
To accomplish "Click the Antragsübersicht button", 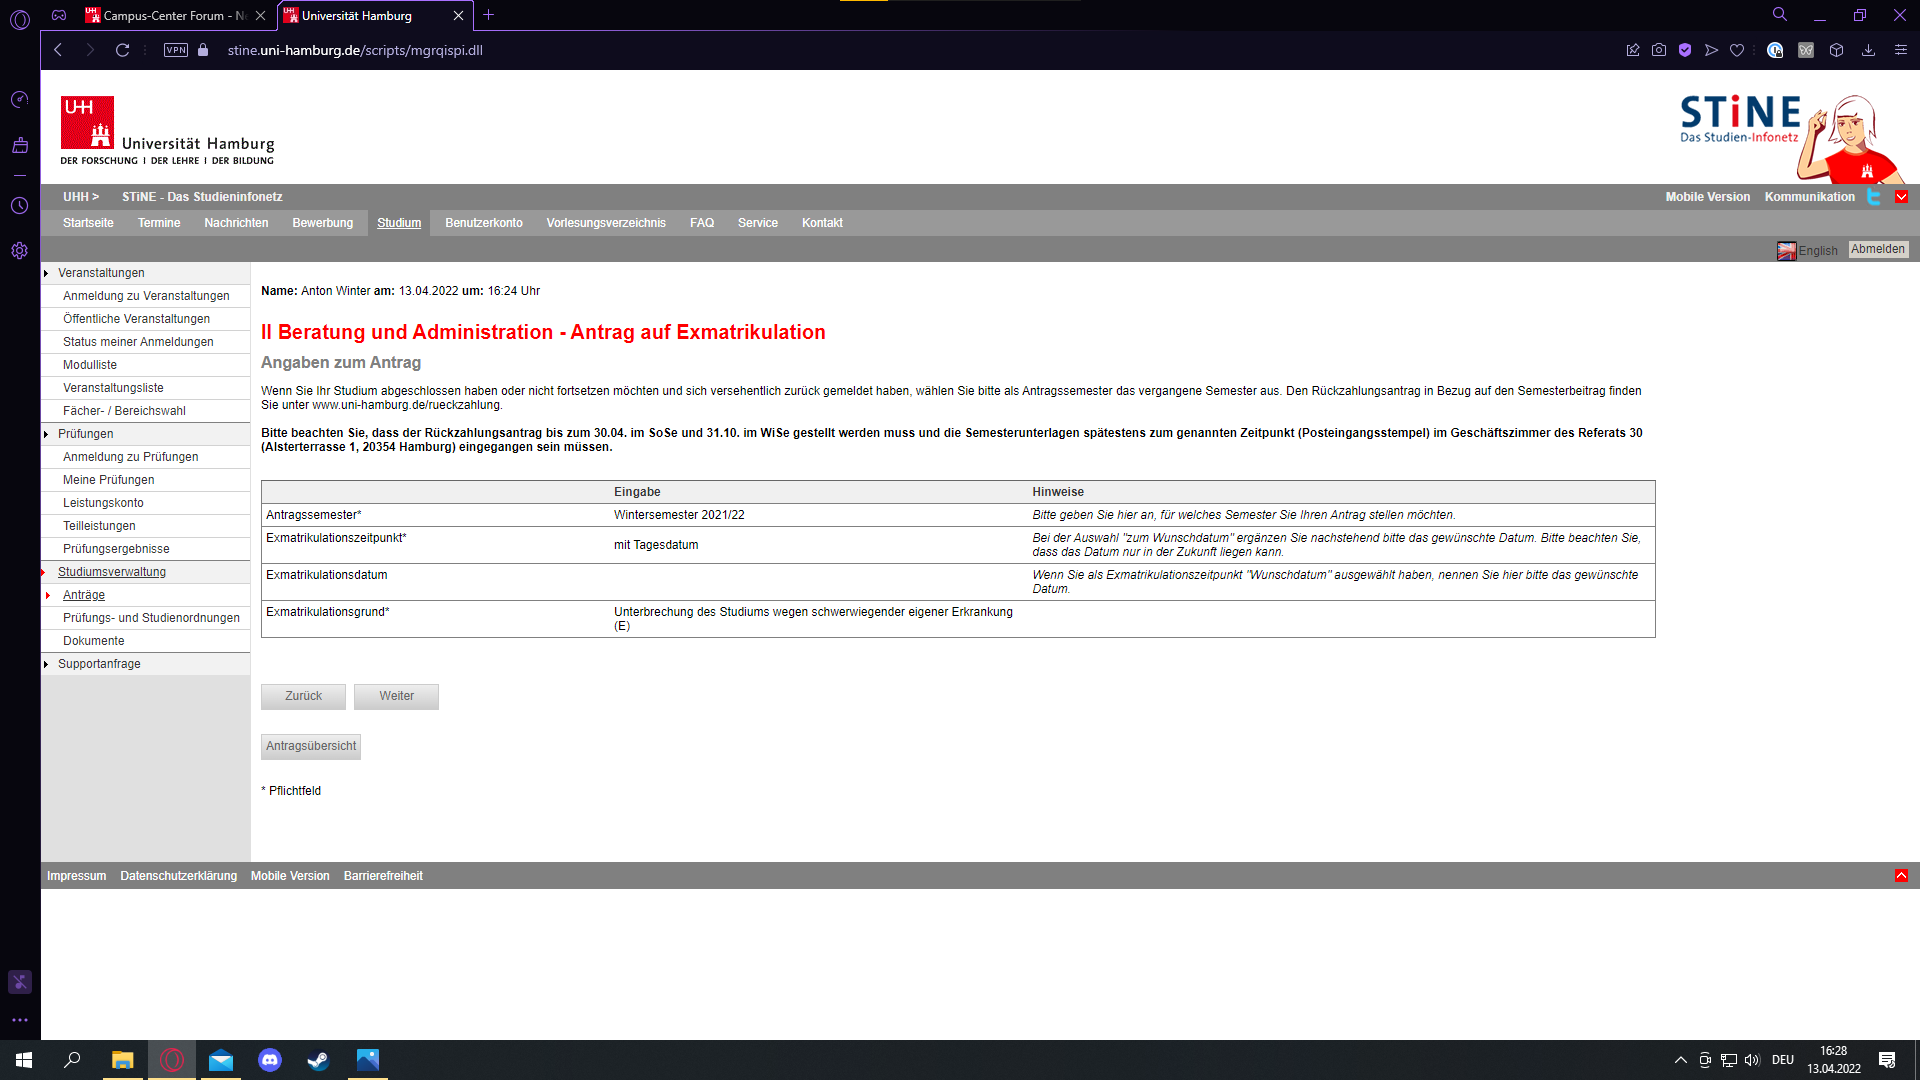I will coord(311,746).
